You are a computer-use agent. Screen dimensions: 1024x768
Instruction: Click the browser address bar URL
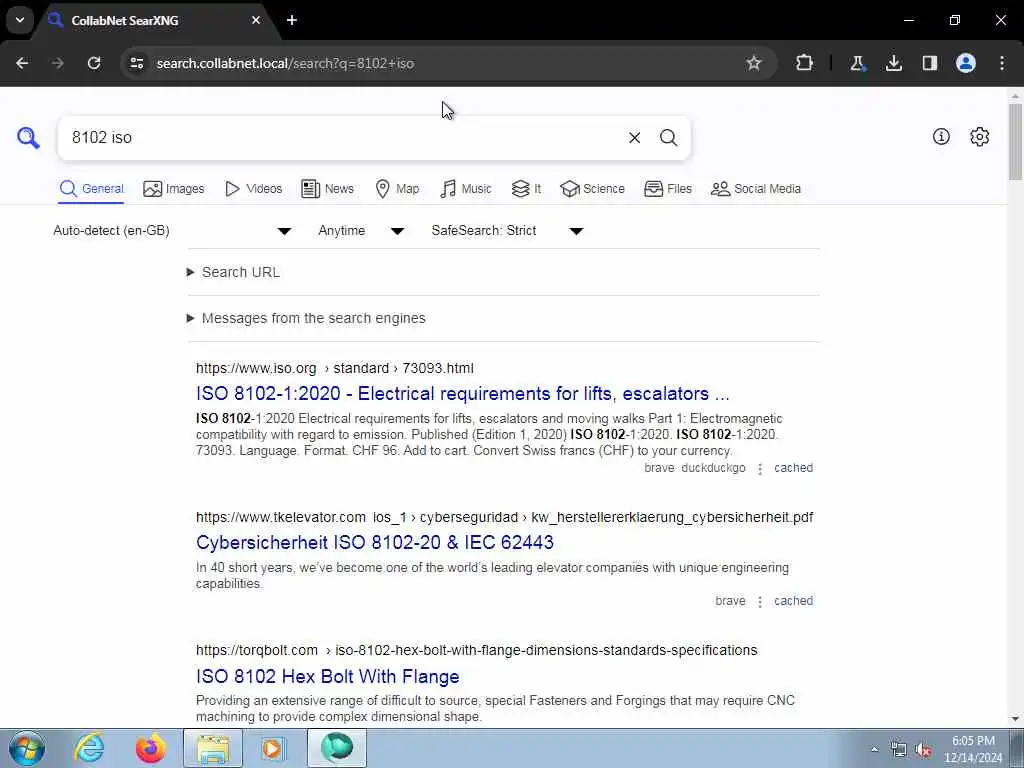point(285,63)
